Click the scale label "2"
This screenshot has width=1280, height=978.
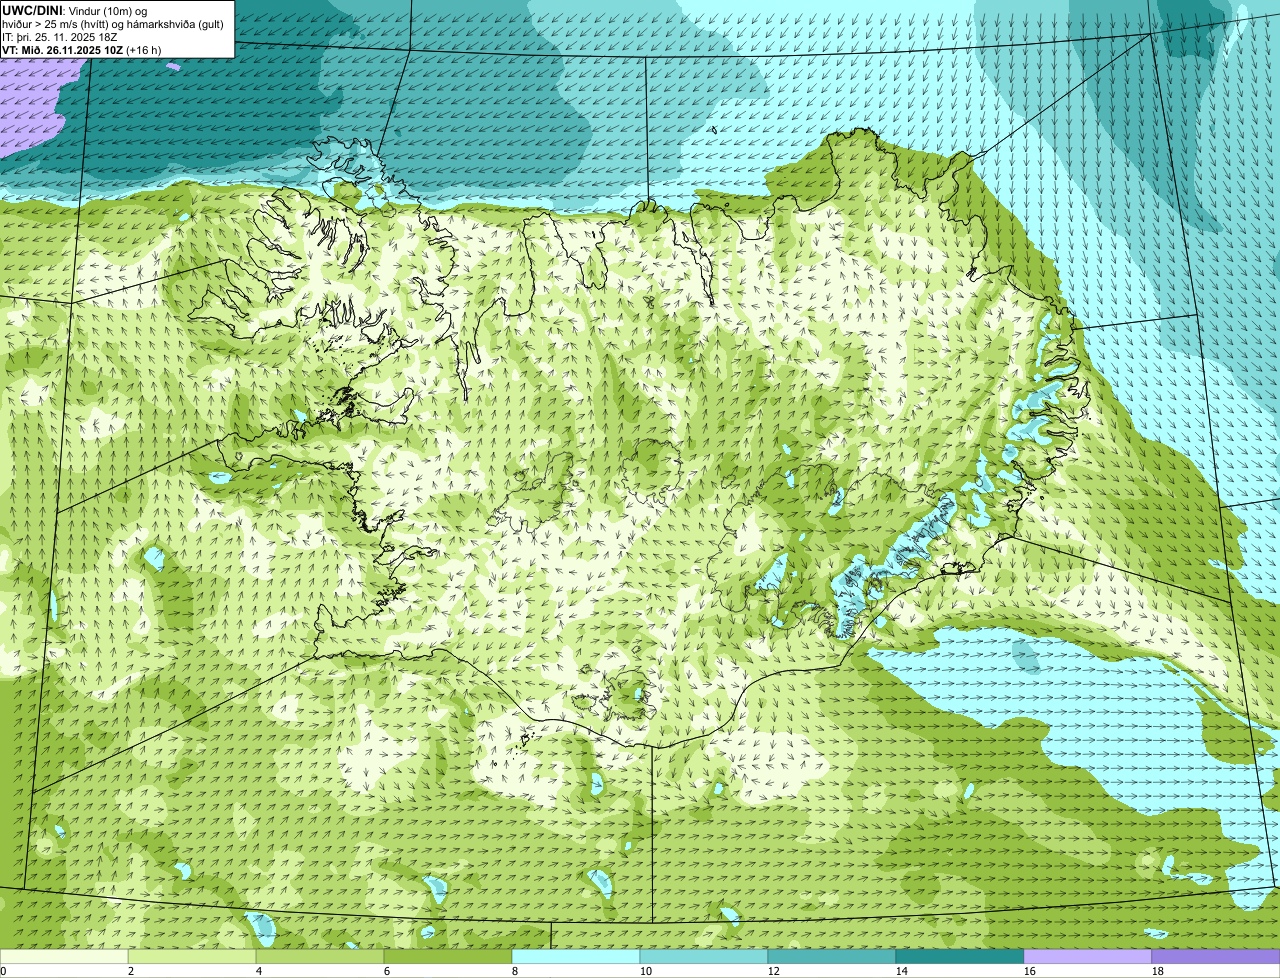[131, 971]
